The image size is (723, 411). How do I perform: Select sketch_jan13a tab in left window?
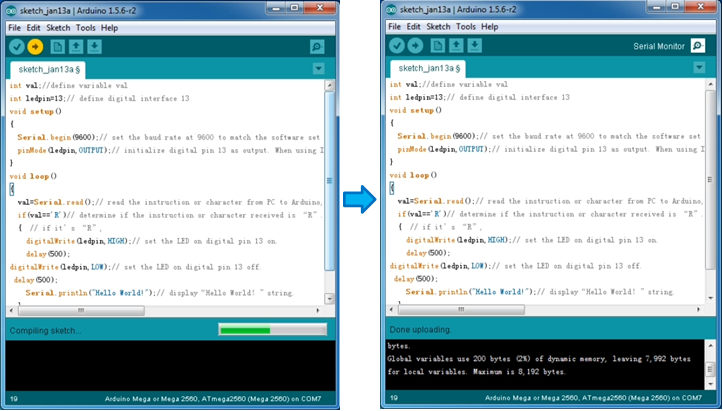coord(48,70)
